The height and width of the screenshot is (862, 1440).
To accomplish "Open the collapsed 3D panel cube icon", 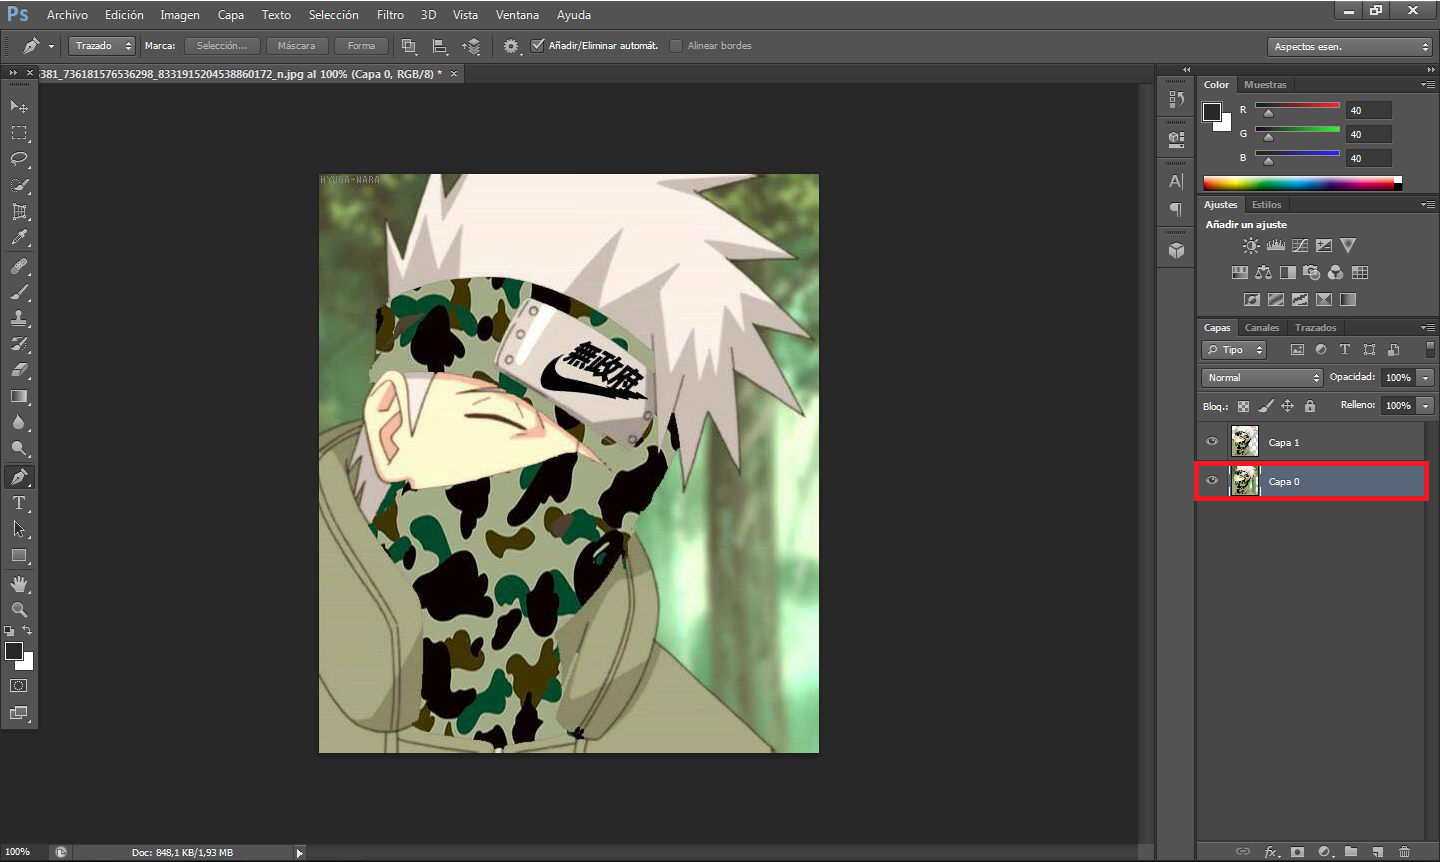I will (x=1176, y=250).
